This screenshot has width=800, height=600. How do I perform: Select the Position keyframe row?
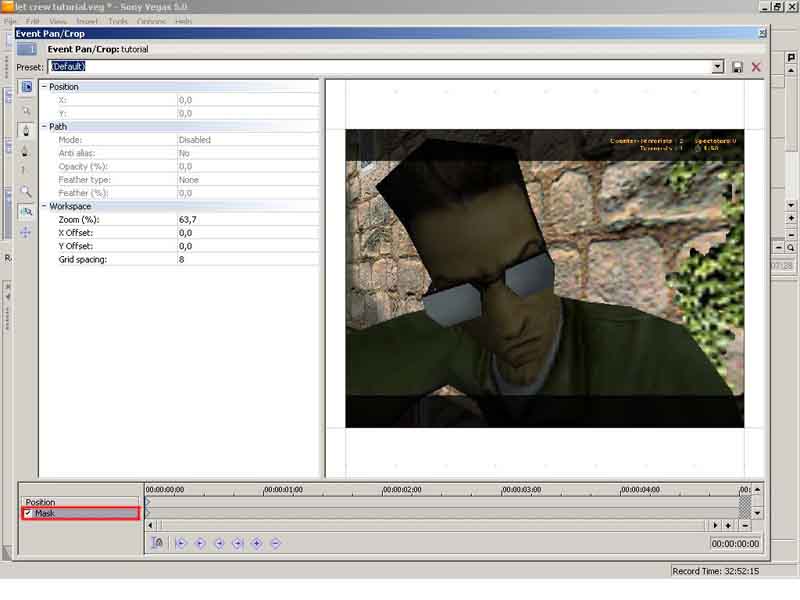[80, 502]
